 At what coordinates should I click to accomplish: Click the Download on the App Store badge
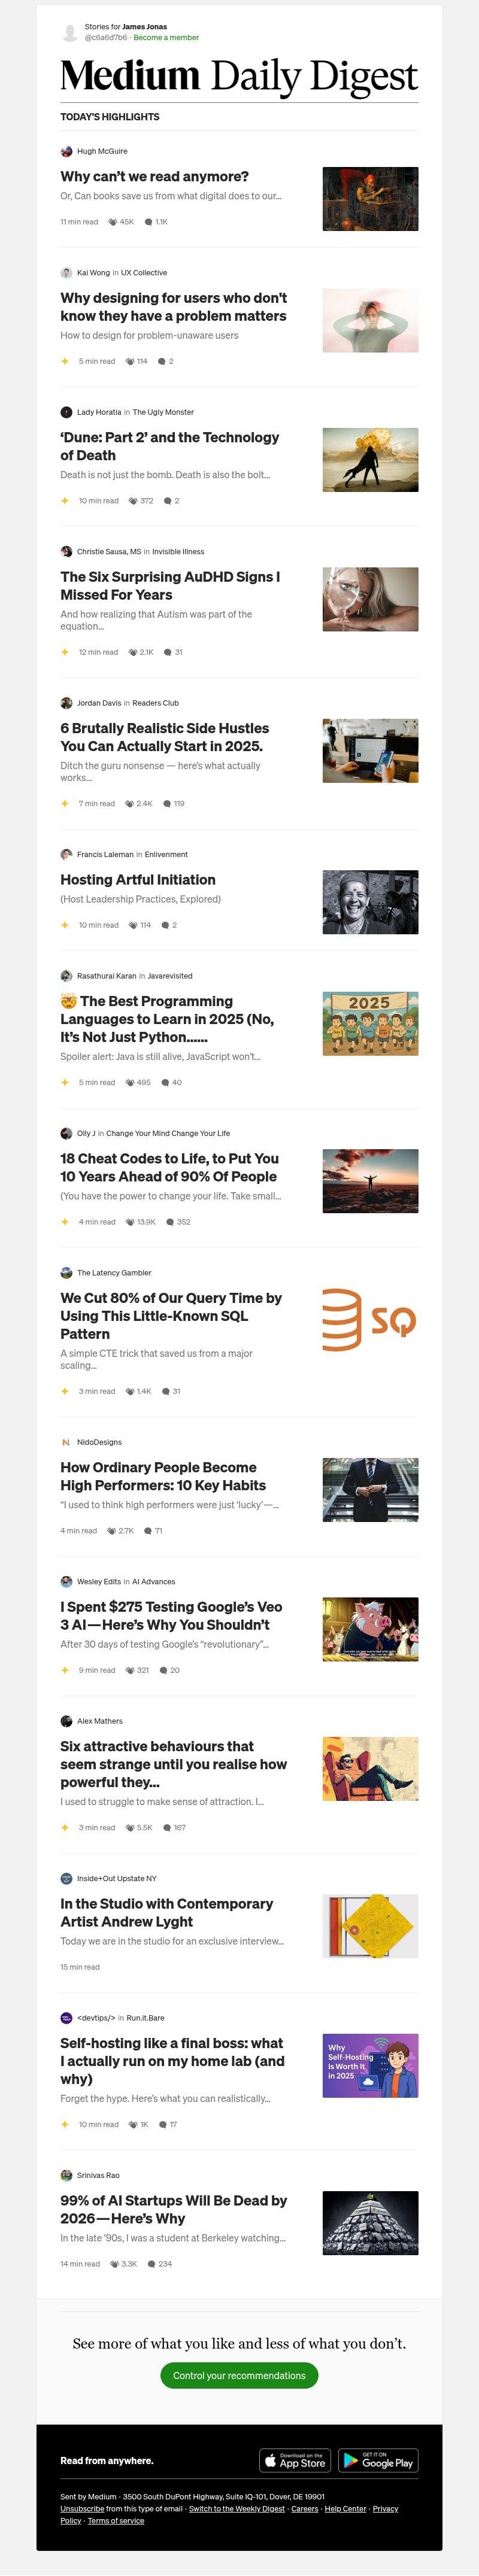coord(295,2460)
